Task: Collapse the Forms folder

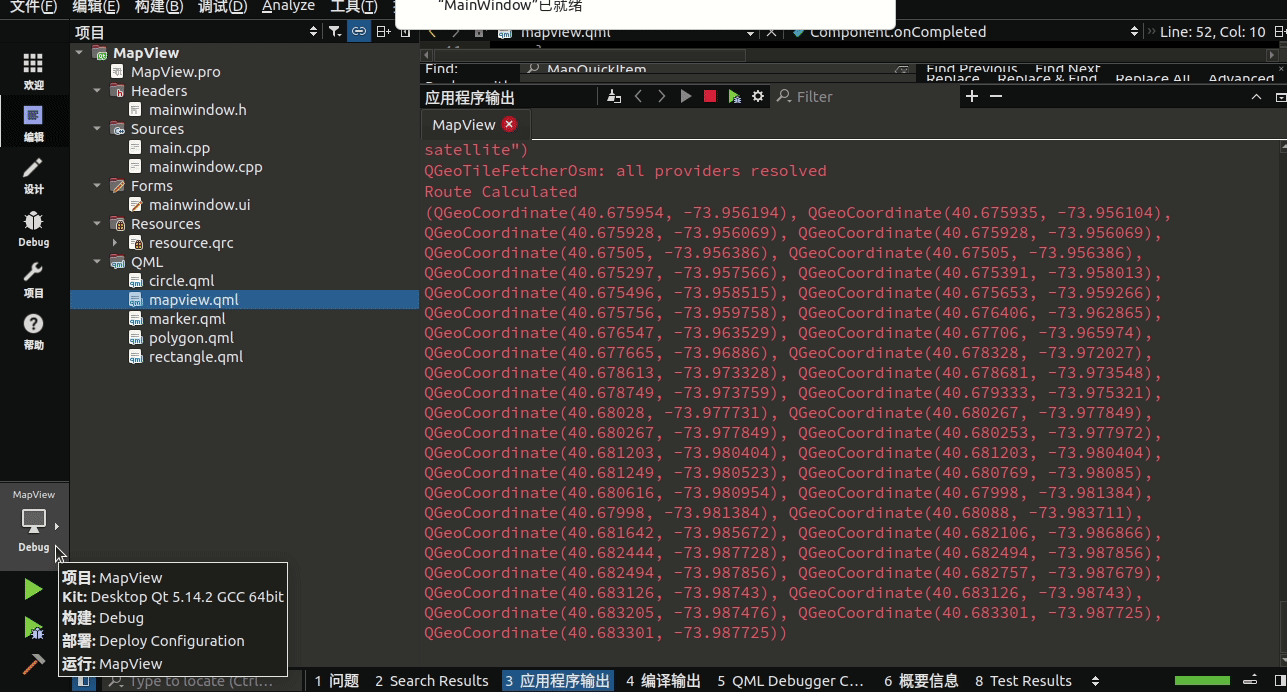Action: pyautogui.click(x=98, y=186)
